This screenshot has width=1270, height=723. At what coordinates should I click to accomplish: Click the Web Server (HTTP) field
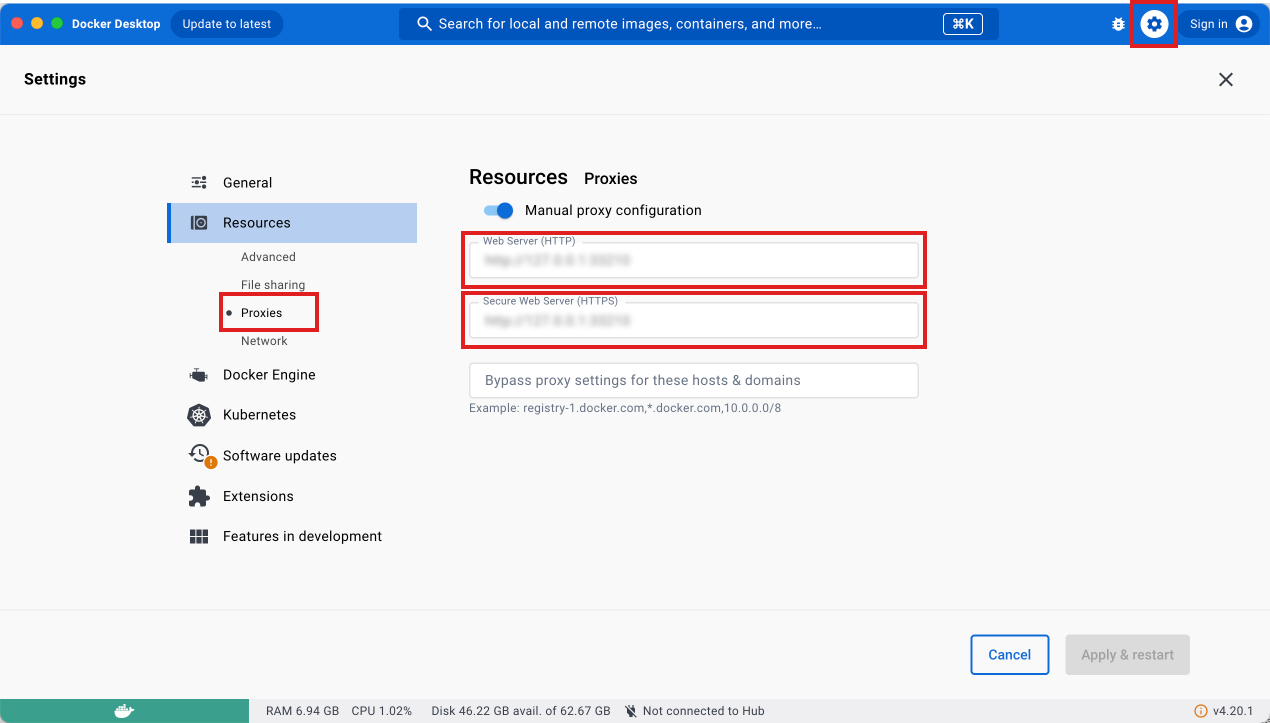[x=694, y=260]
